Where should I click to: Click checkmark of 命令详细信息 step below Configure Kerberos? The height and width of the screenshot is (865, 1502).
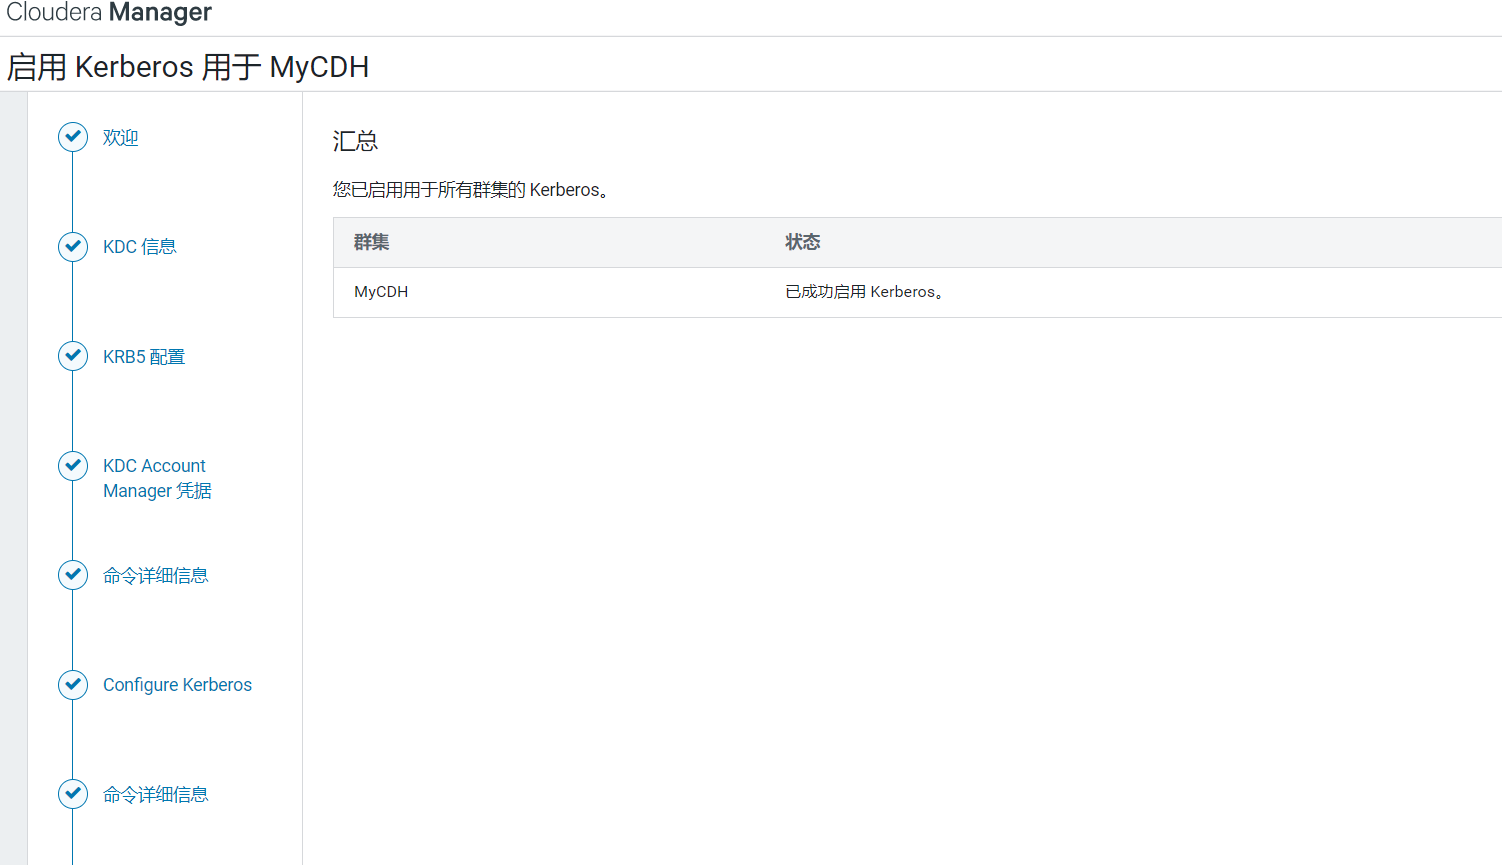pos(73,794)
